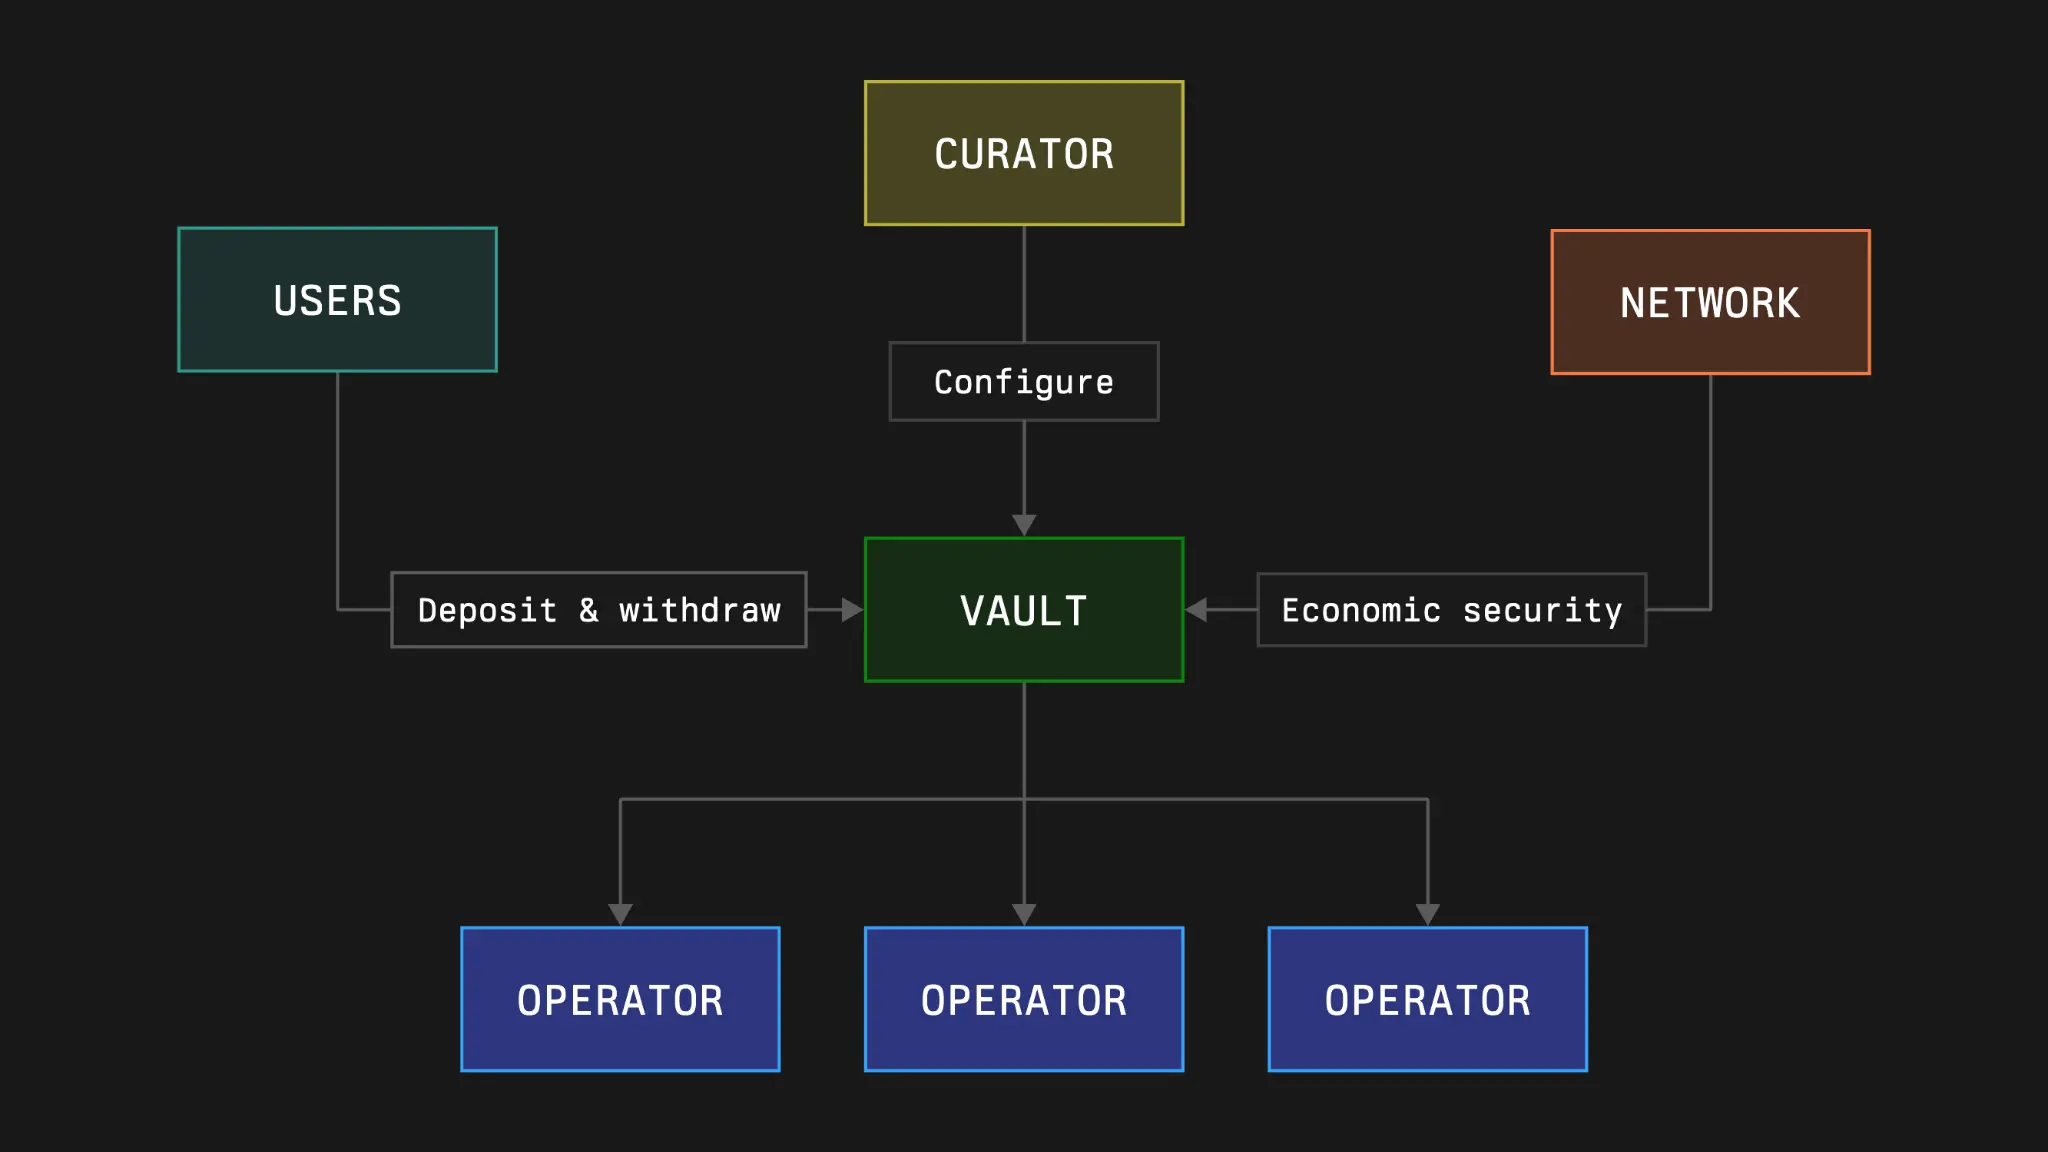
Task: Click the right-pointing arrowhead entering VAULT
Action: pos(851,609)
